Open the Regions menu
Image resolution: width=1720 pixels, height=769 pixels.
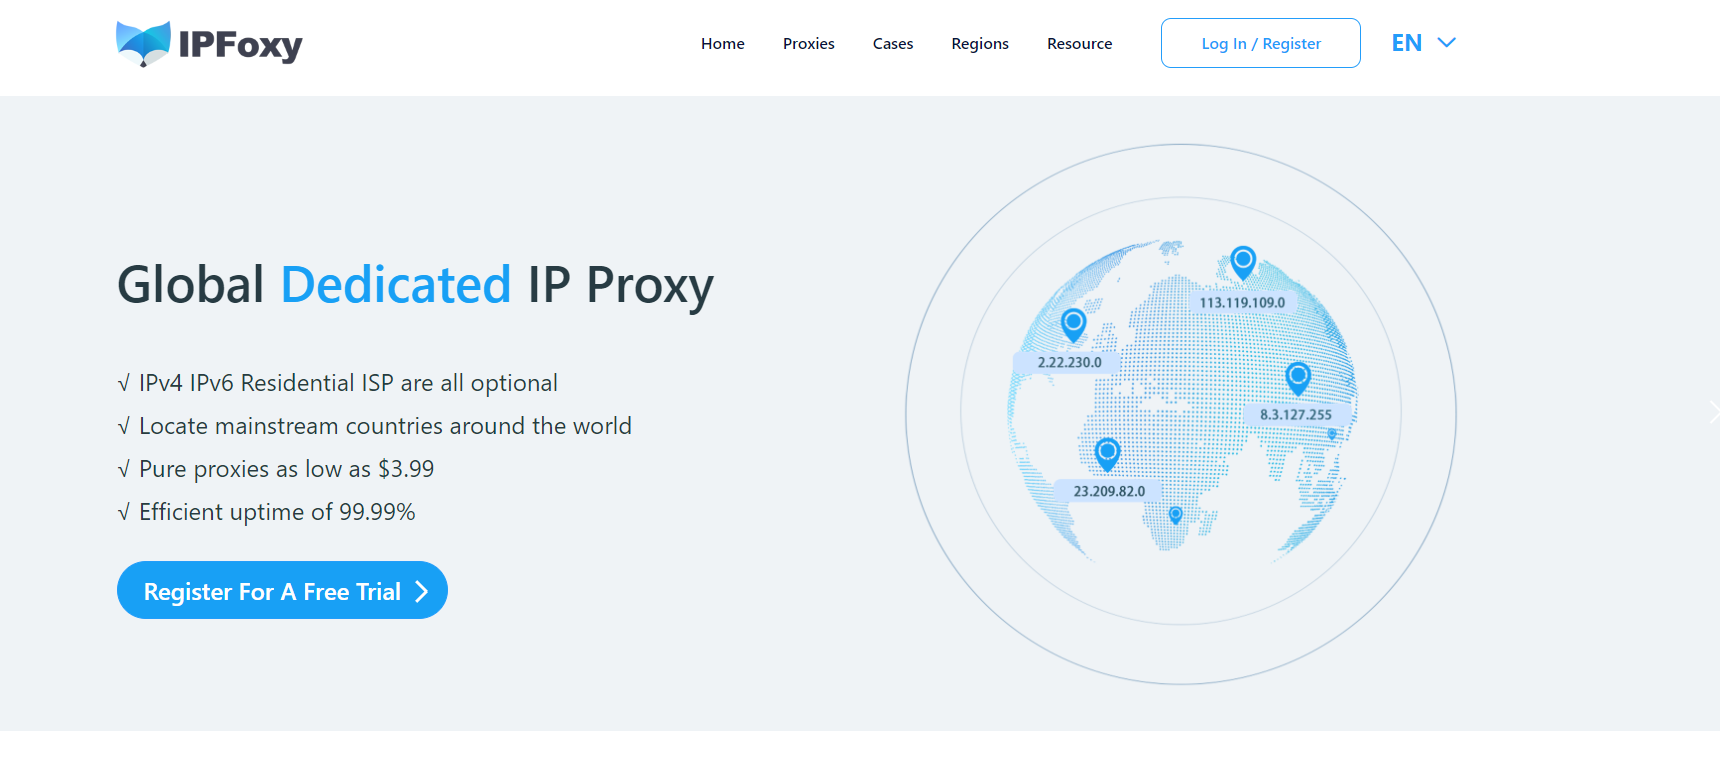tap(980, 44)
